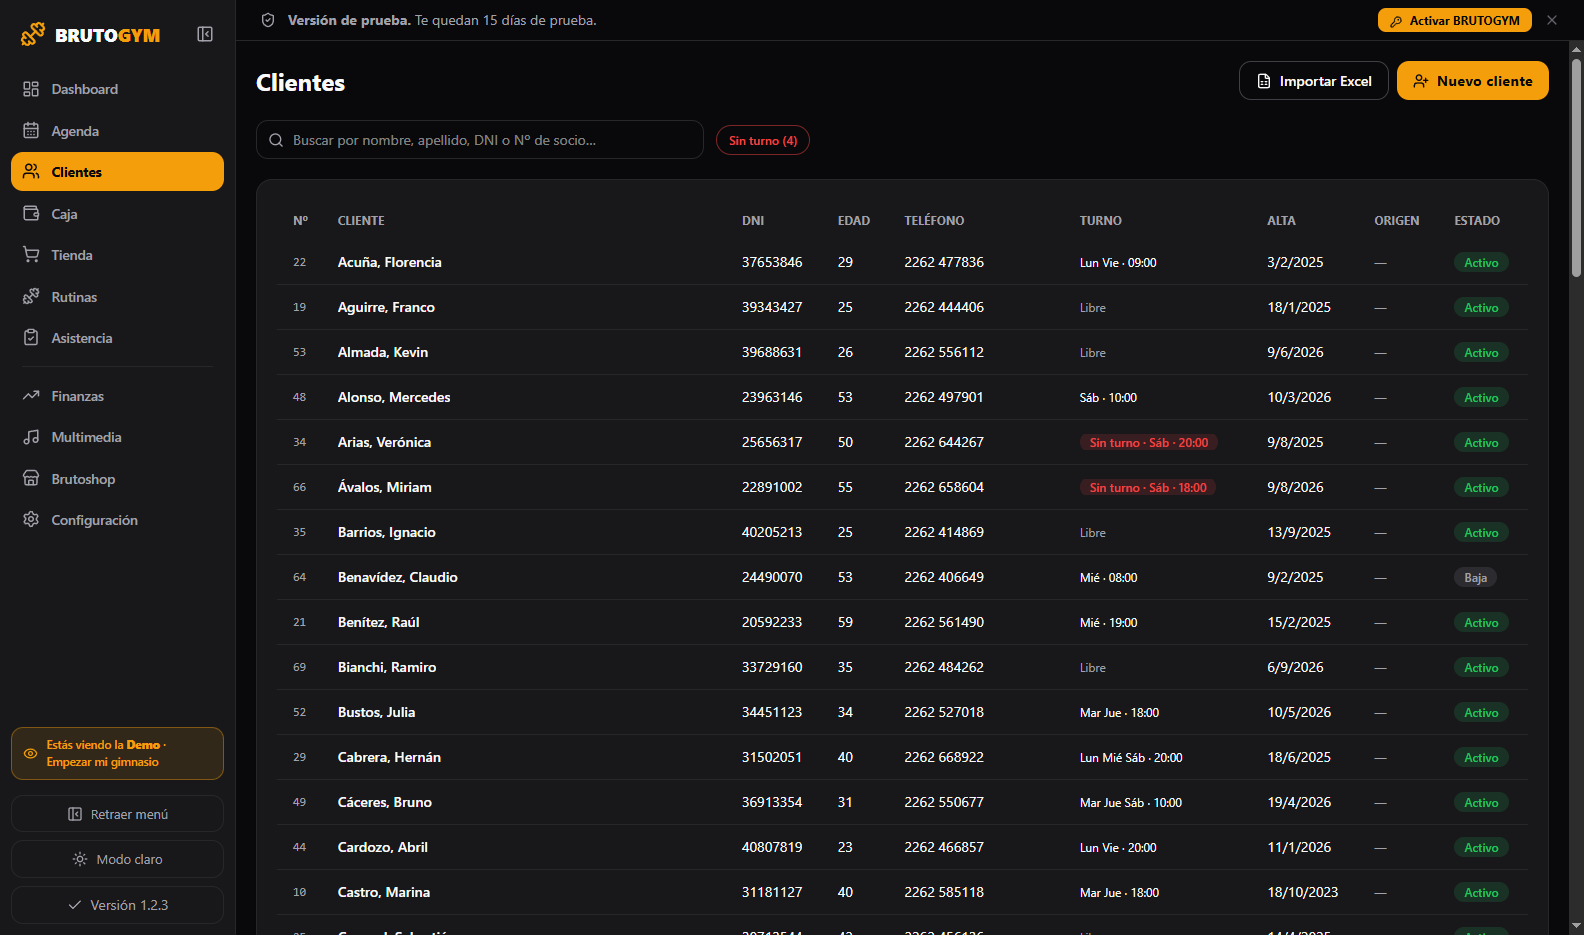Click the Nuevo cliente button

(1472, 81)
